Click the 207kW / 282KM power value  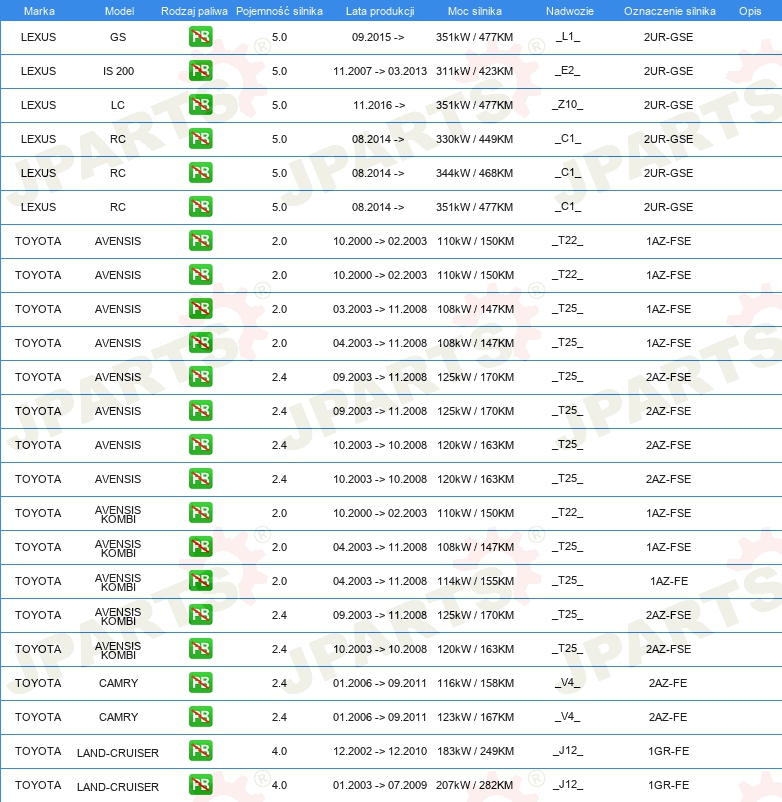pos(474,785)
